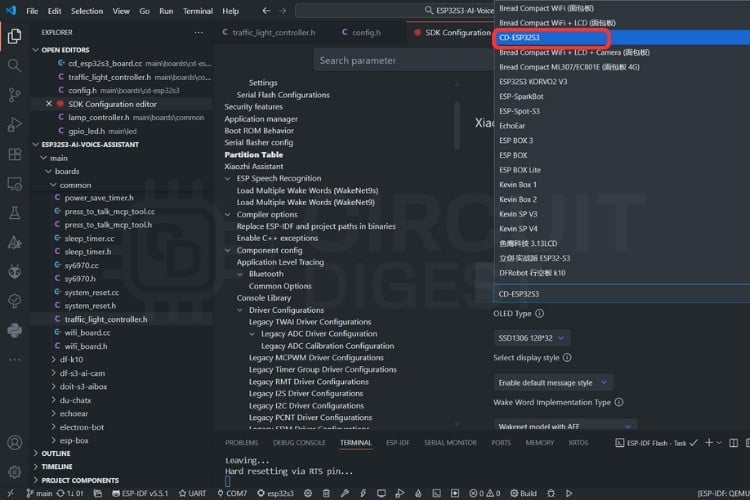Switch to the DEBUG CONSOLE panel tab
This screenshot has height=500, width=750.
(x=299, y=443)
